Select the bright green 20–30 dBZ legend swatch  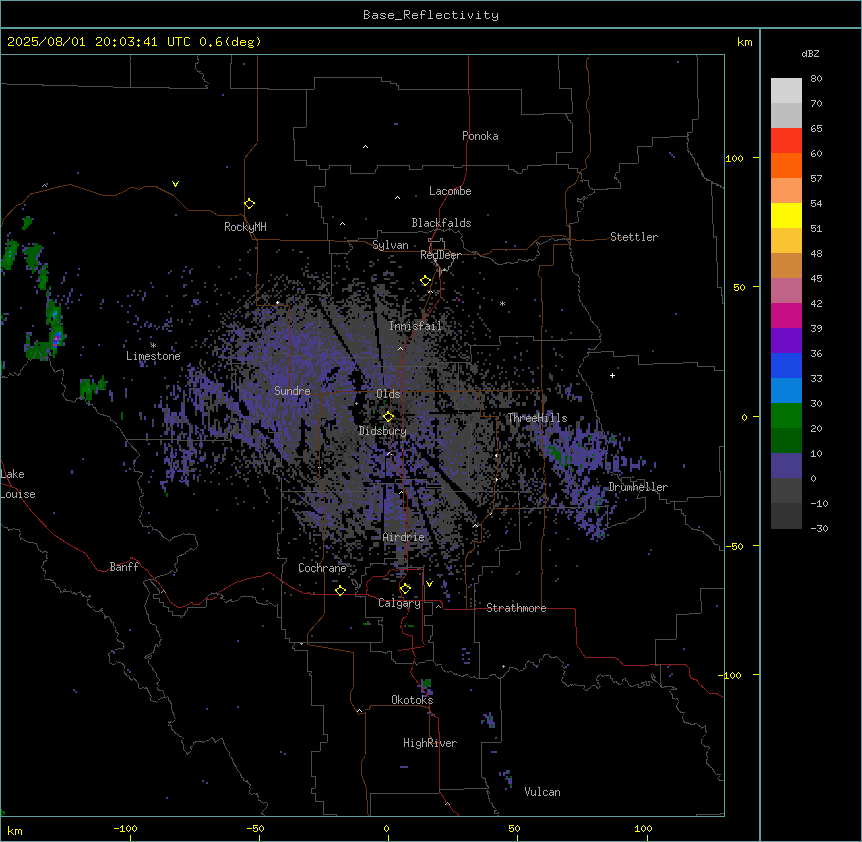click(786, 416)
